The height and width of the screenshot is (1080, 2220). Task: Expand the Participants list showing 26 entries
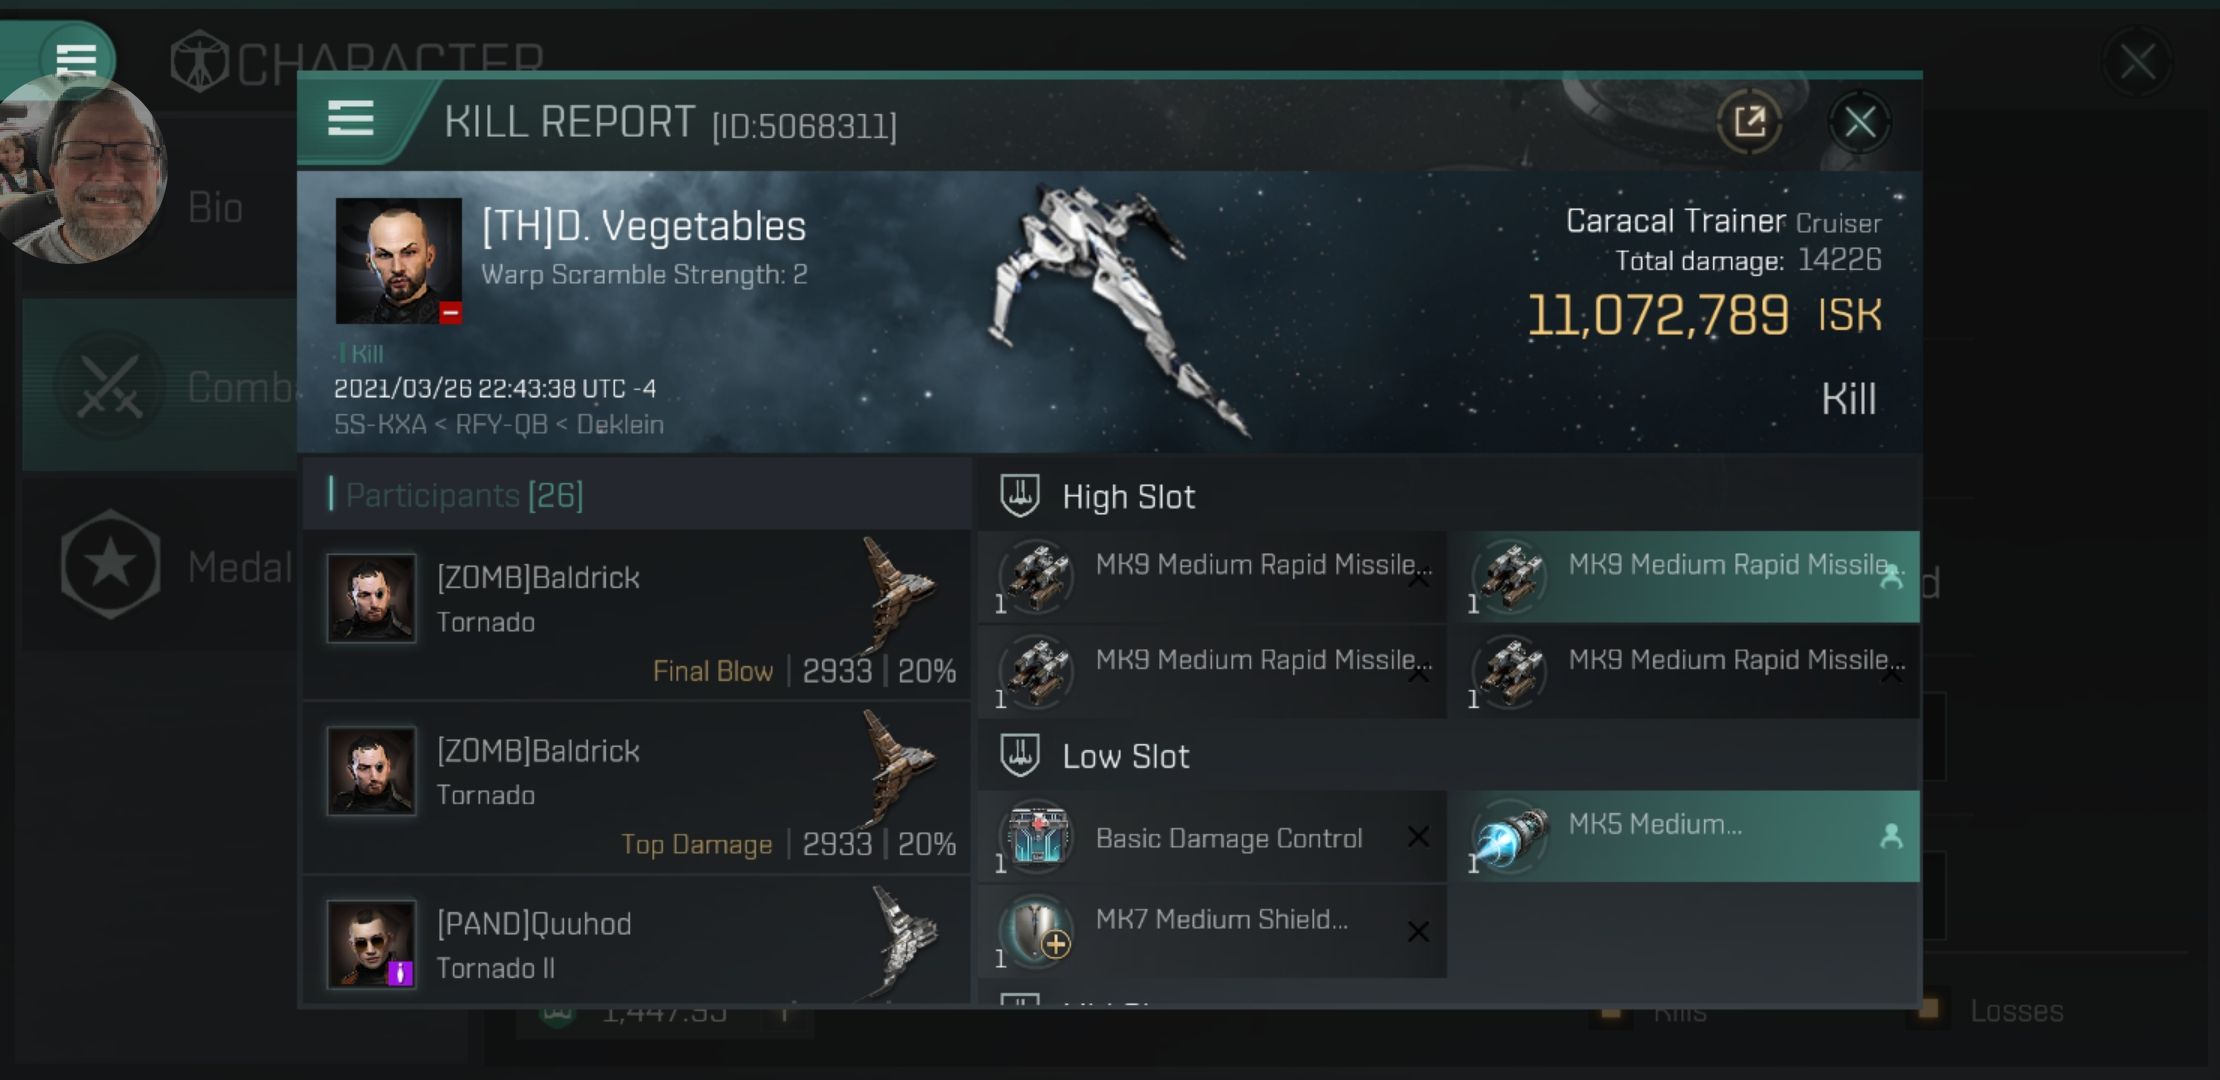(x=454, y=493)
